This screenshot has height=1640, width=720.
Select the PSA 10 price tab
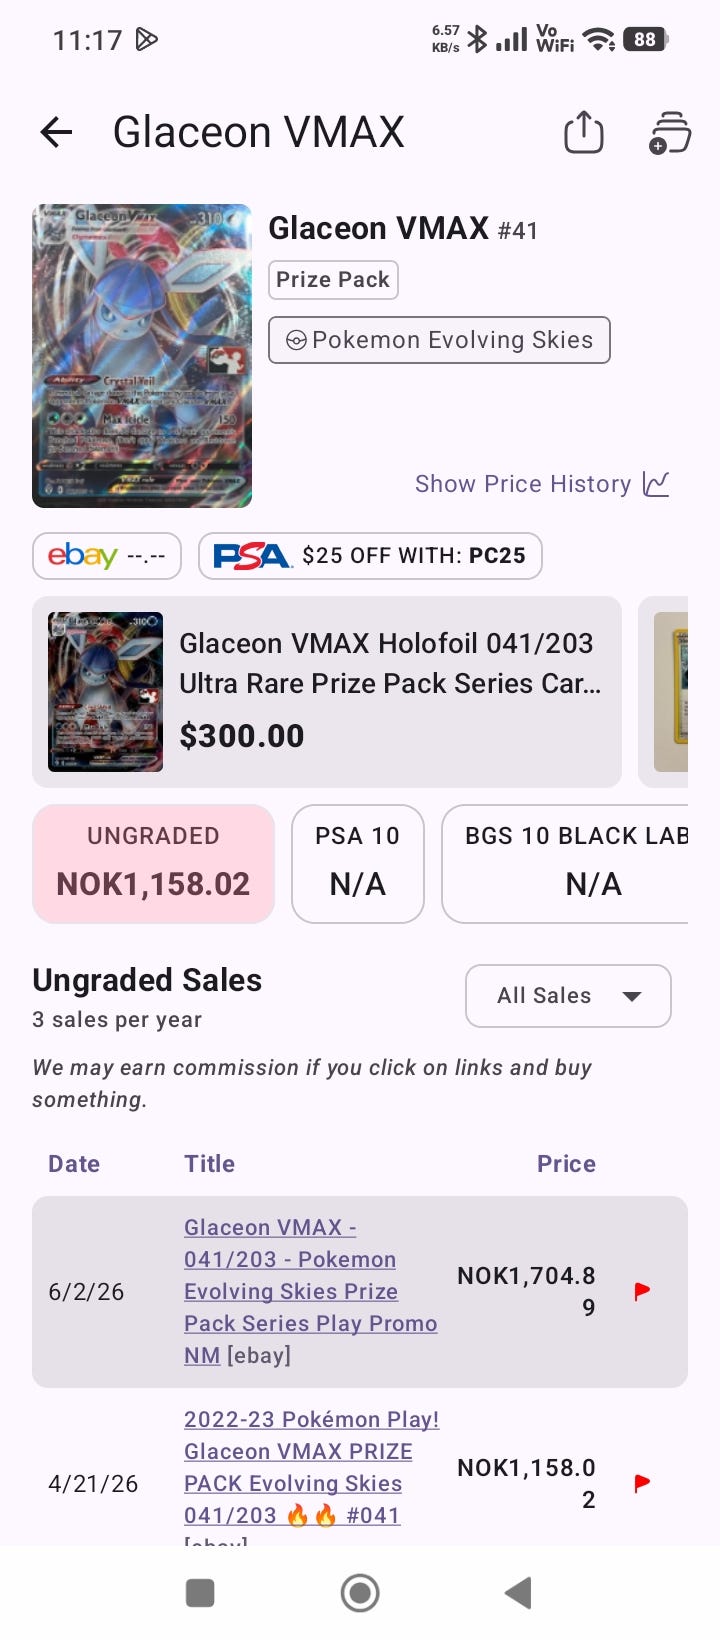click(358, 863)
